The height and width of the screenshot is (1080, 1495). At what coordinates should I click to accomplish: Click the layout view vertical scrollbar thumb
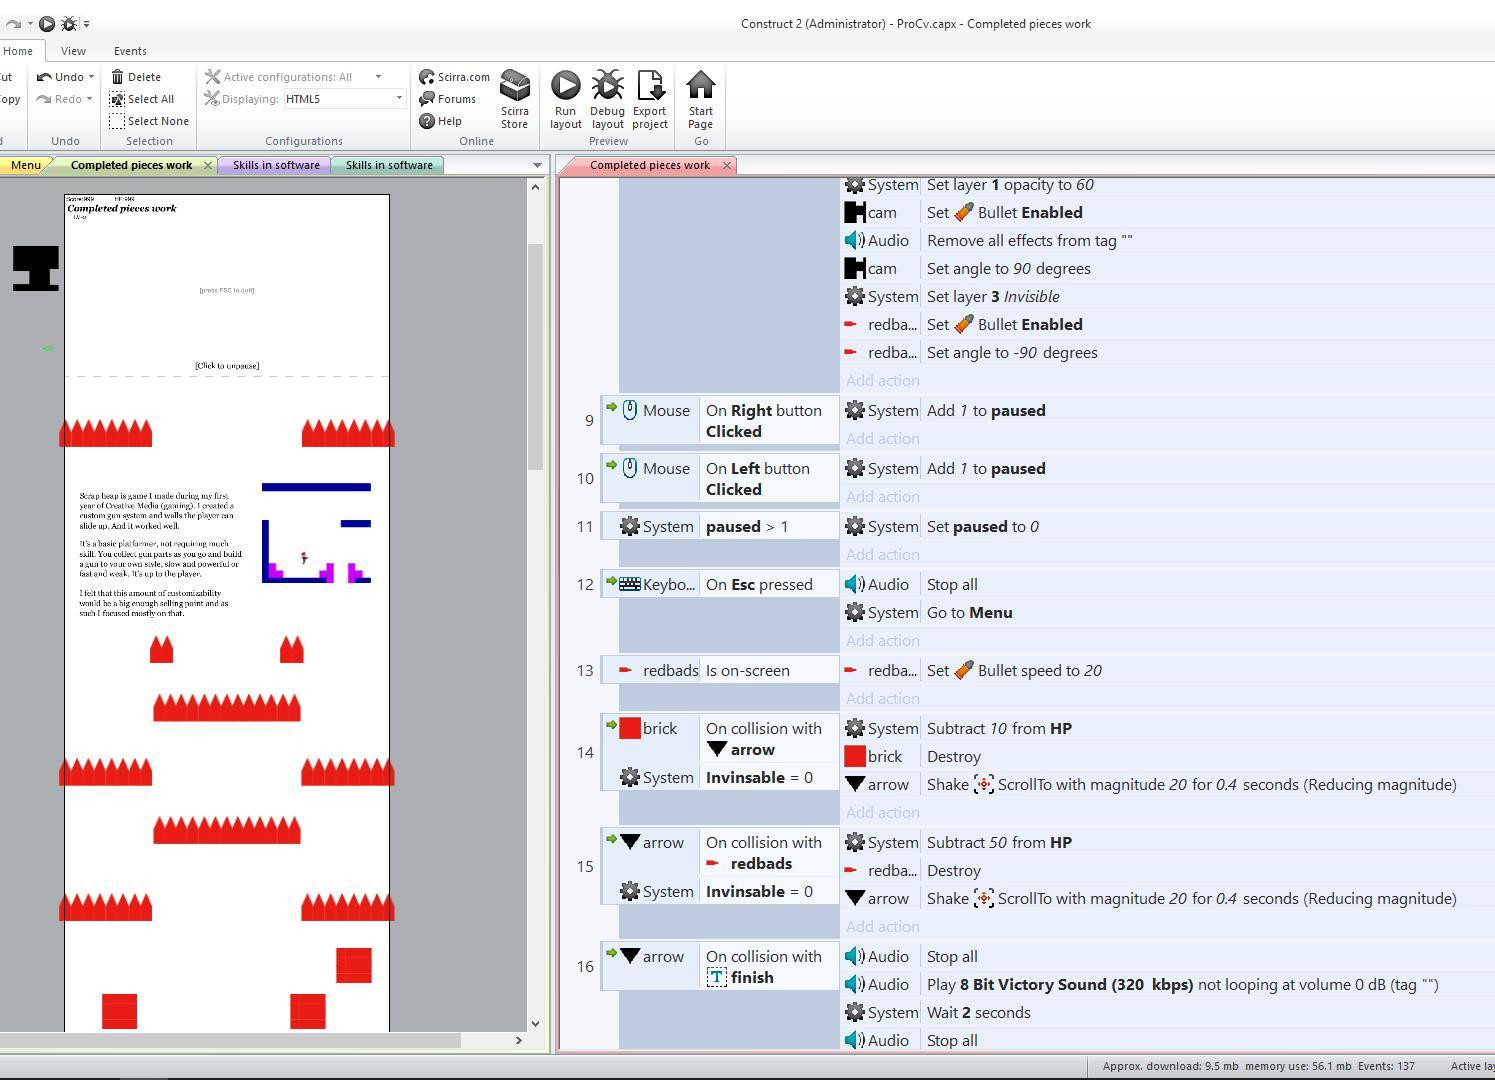coord(535,356)
